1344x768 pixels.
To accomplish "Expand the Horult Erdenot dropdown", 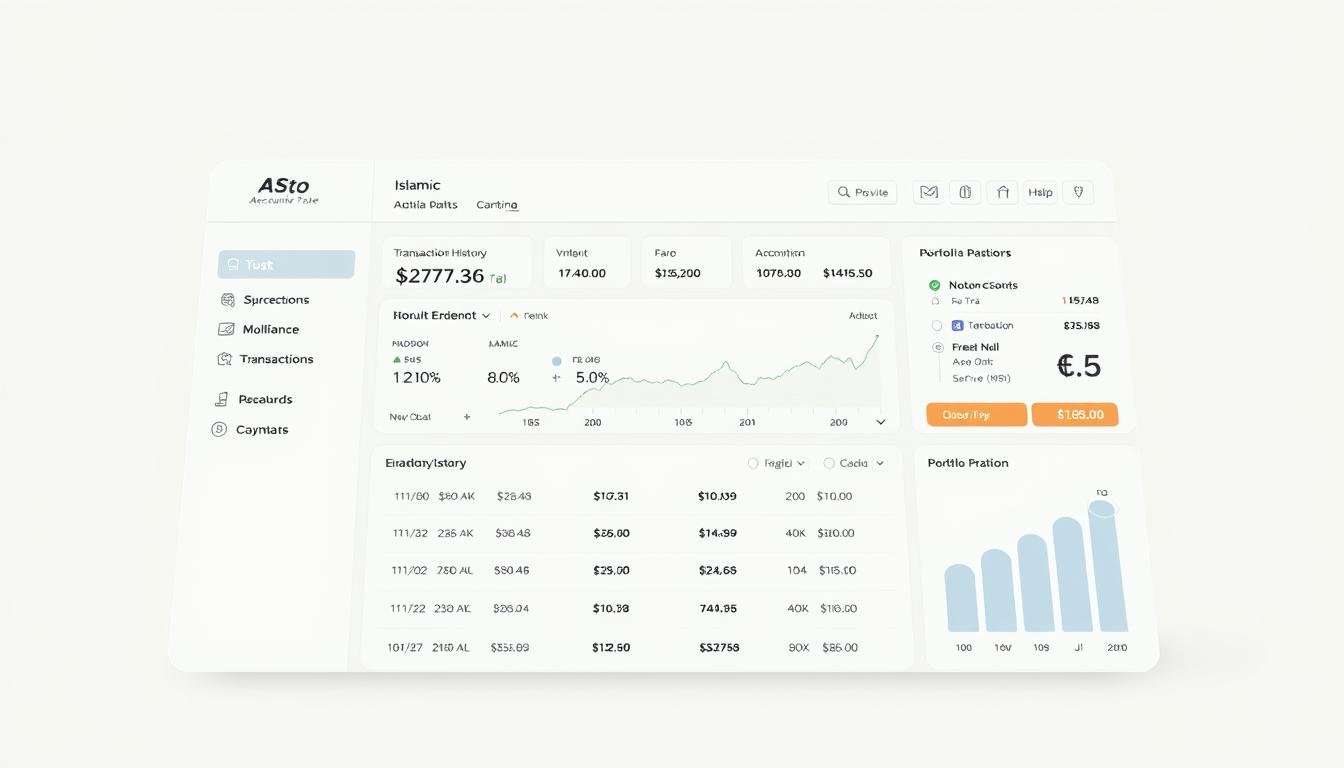I will (x=486, y=316).
